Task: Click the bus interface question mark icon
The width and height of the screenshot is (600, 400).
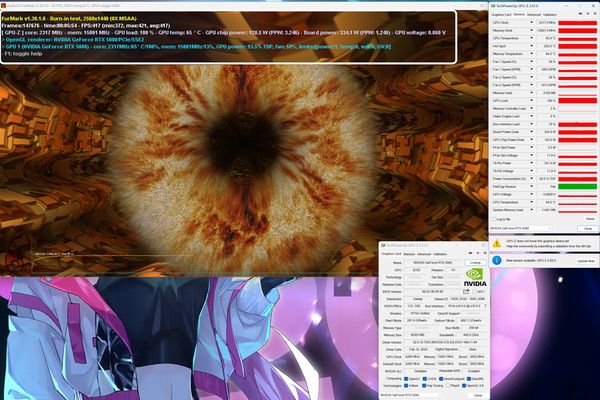Action: (485, 306)
